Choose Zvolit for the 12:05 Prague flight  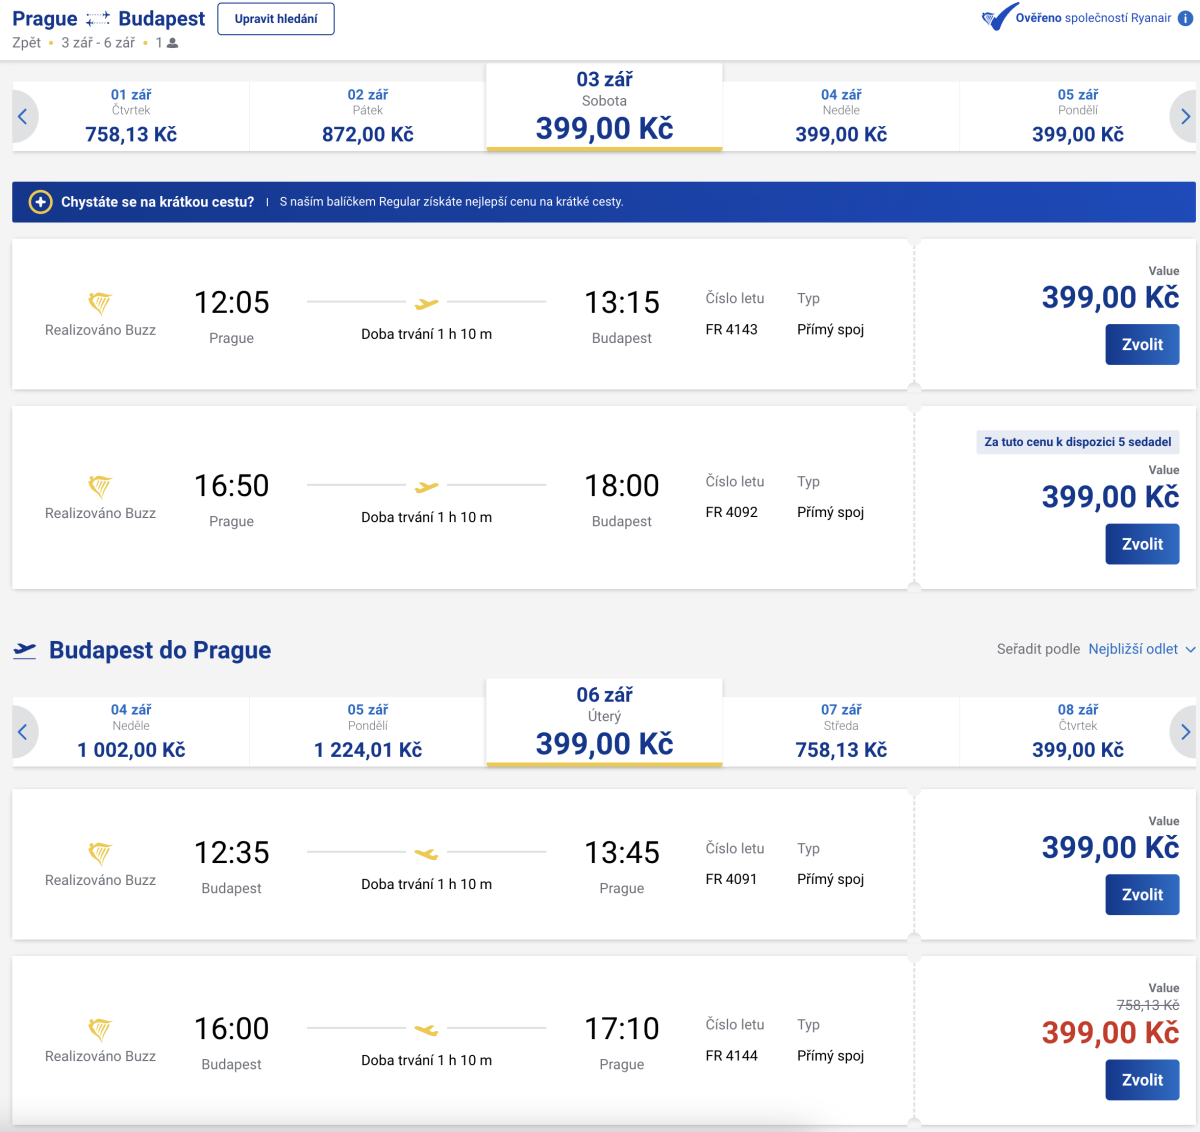[x=1142, y=345]
